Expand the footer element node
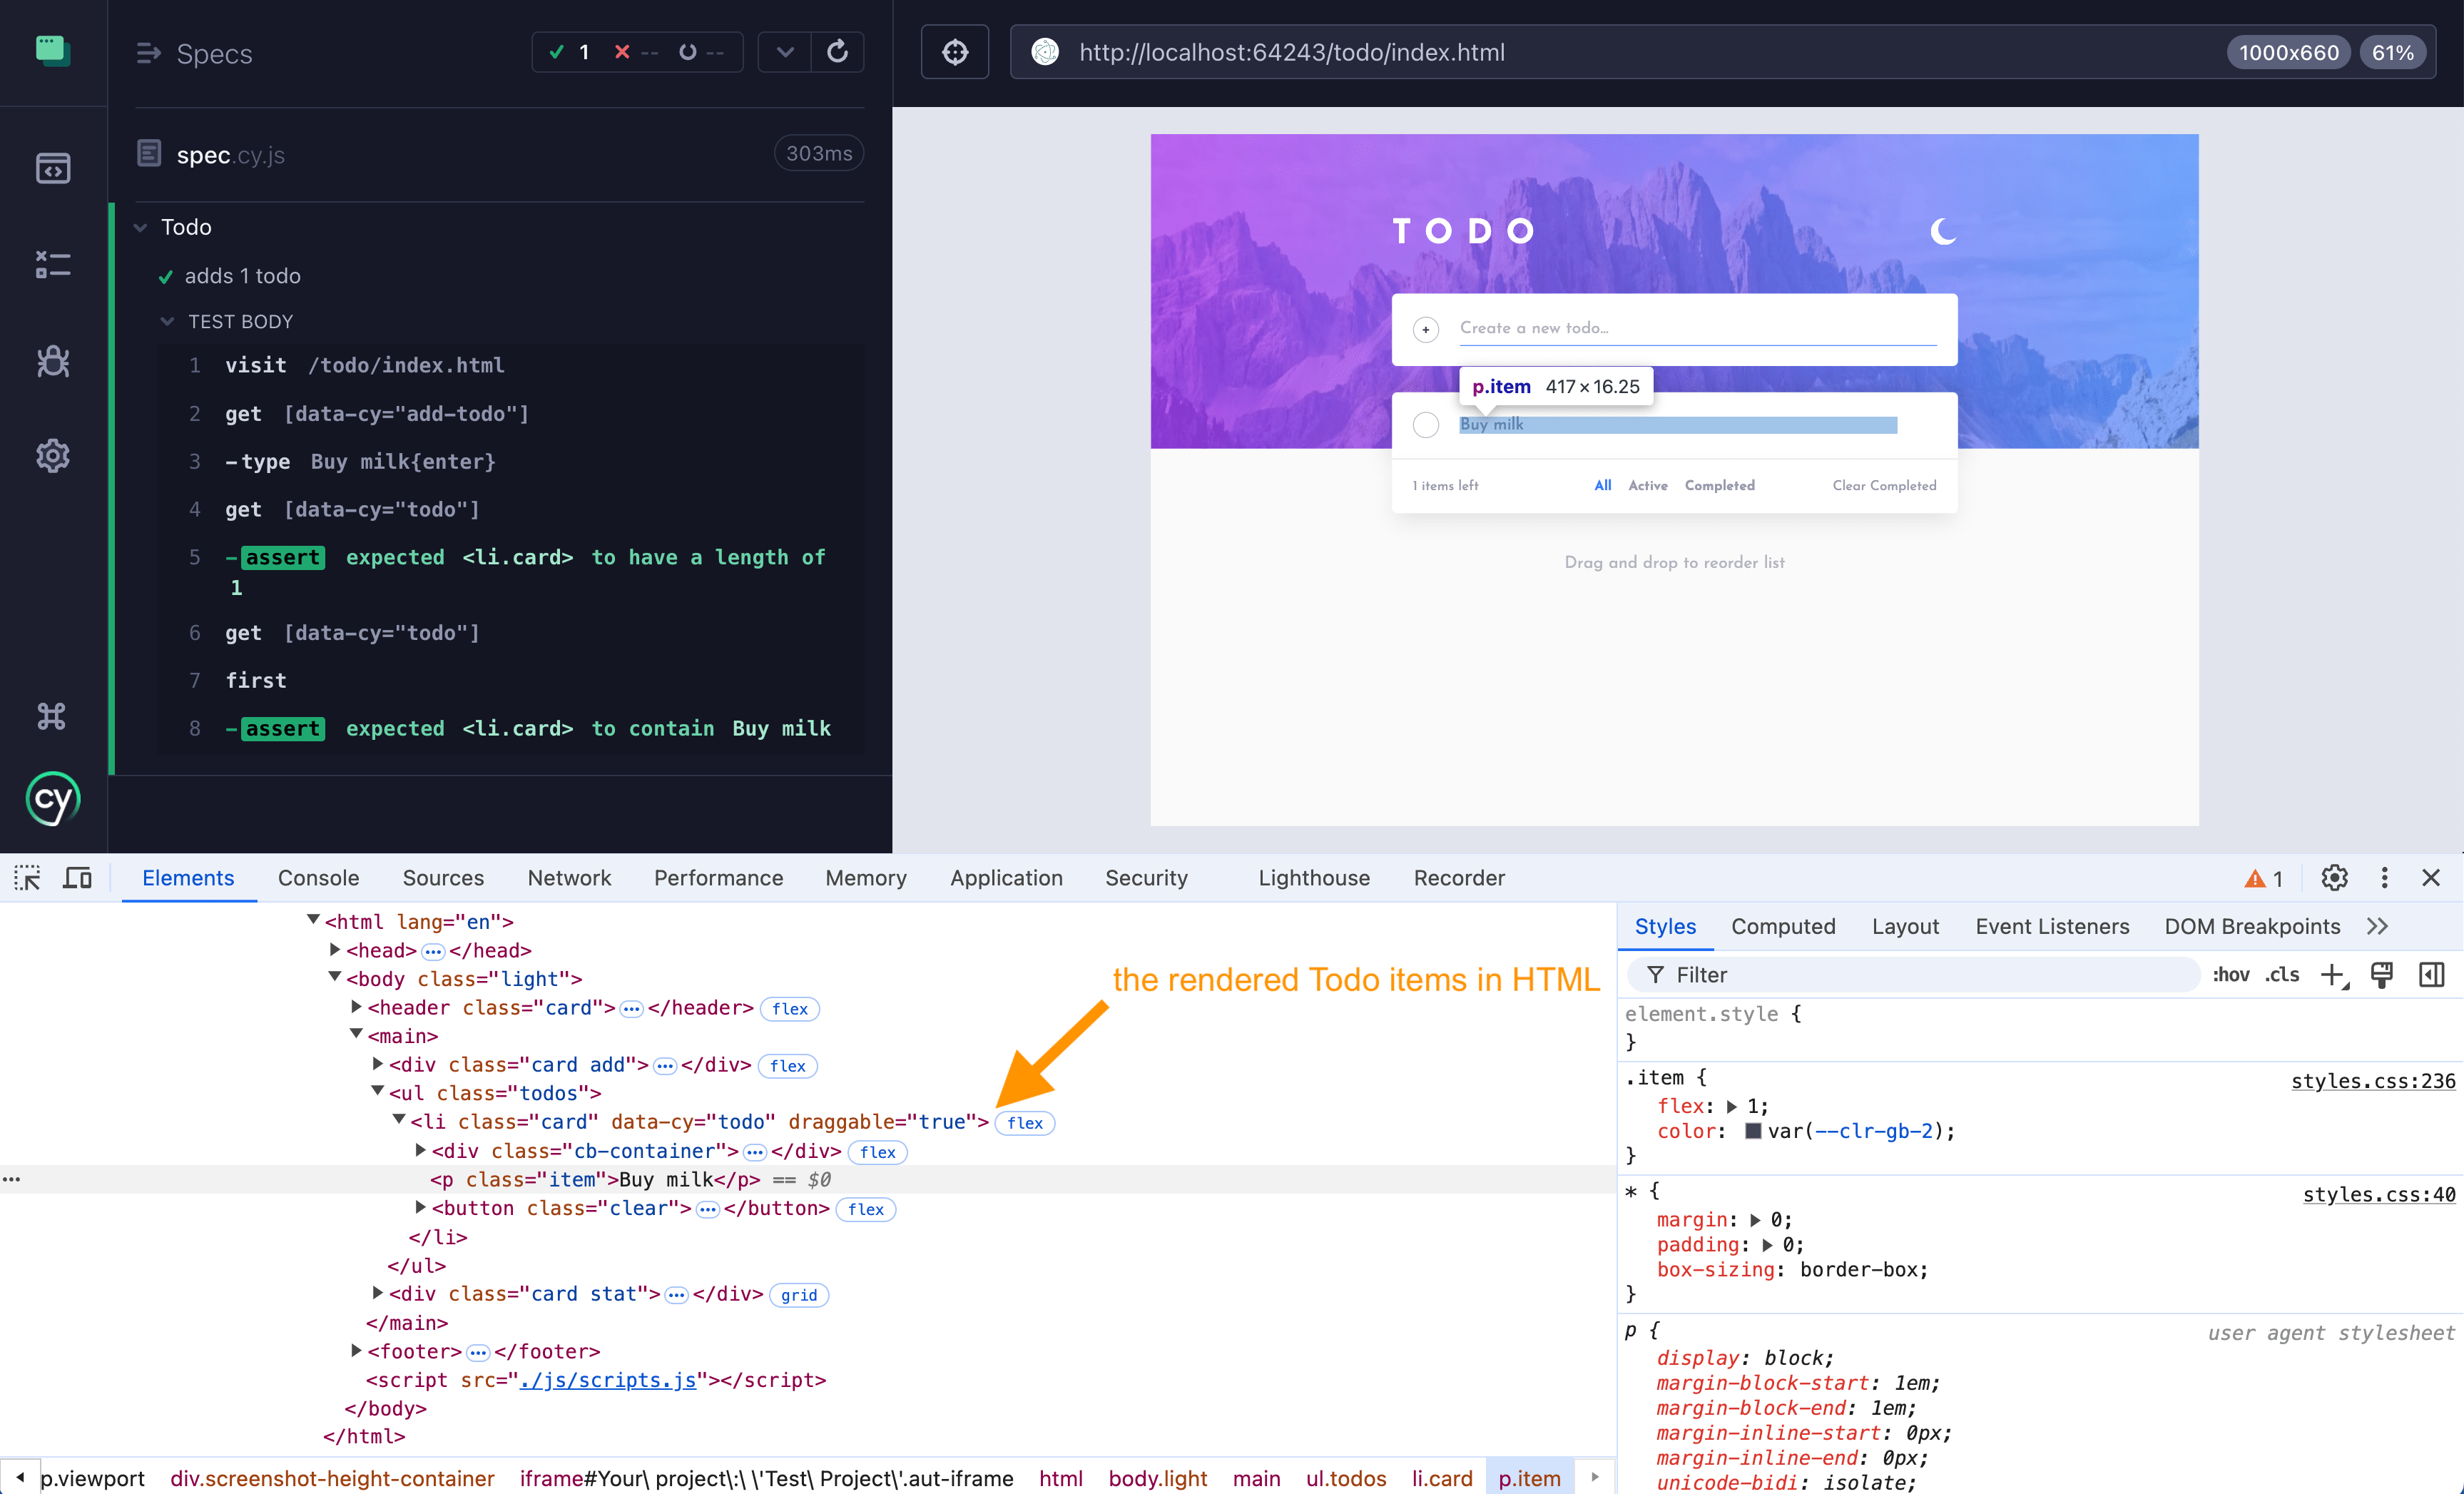Viewport: 2464px width, 1494px height. pyautogui.click(x=356, y=1350)
